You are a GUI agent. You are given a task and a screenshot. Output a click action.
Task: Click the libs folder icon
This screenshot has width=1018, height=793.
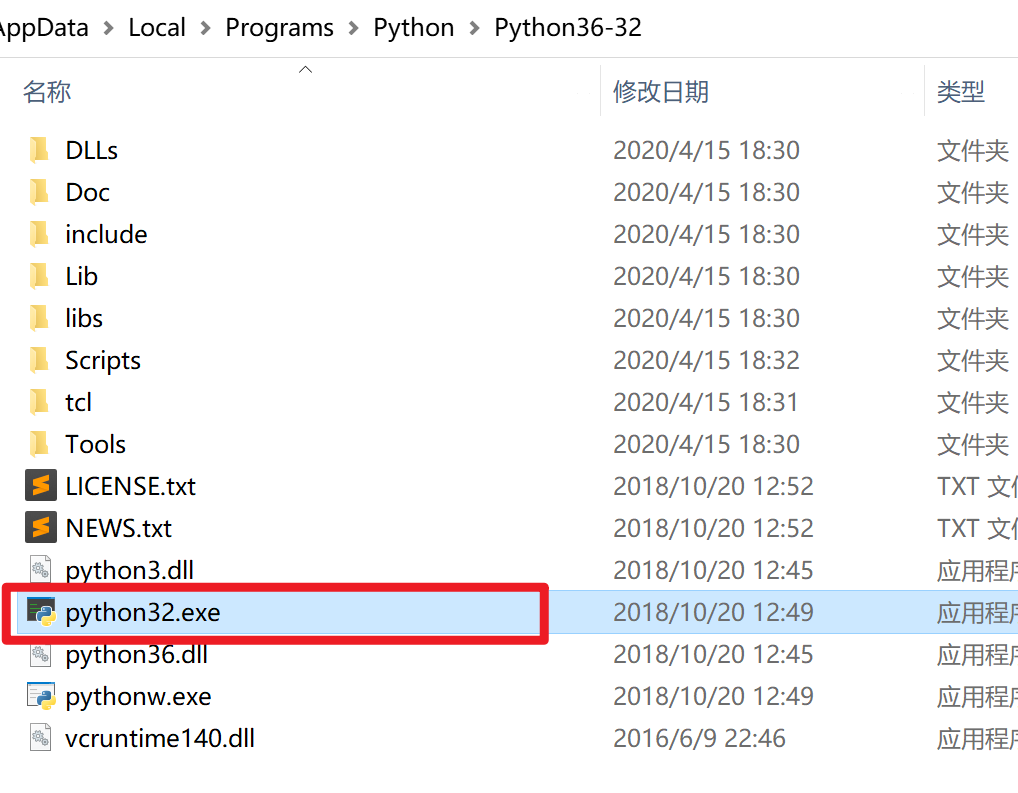click(x=40, y=318)
